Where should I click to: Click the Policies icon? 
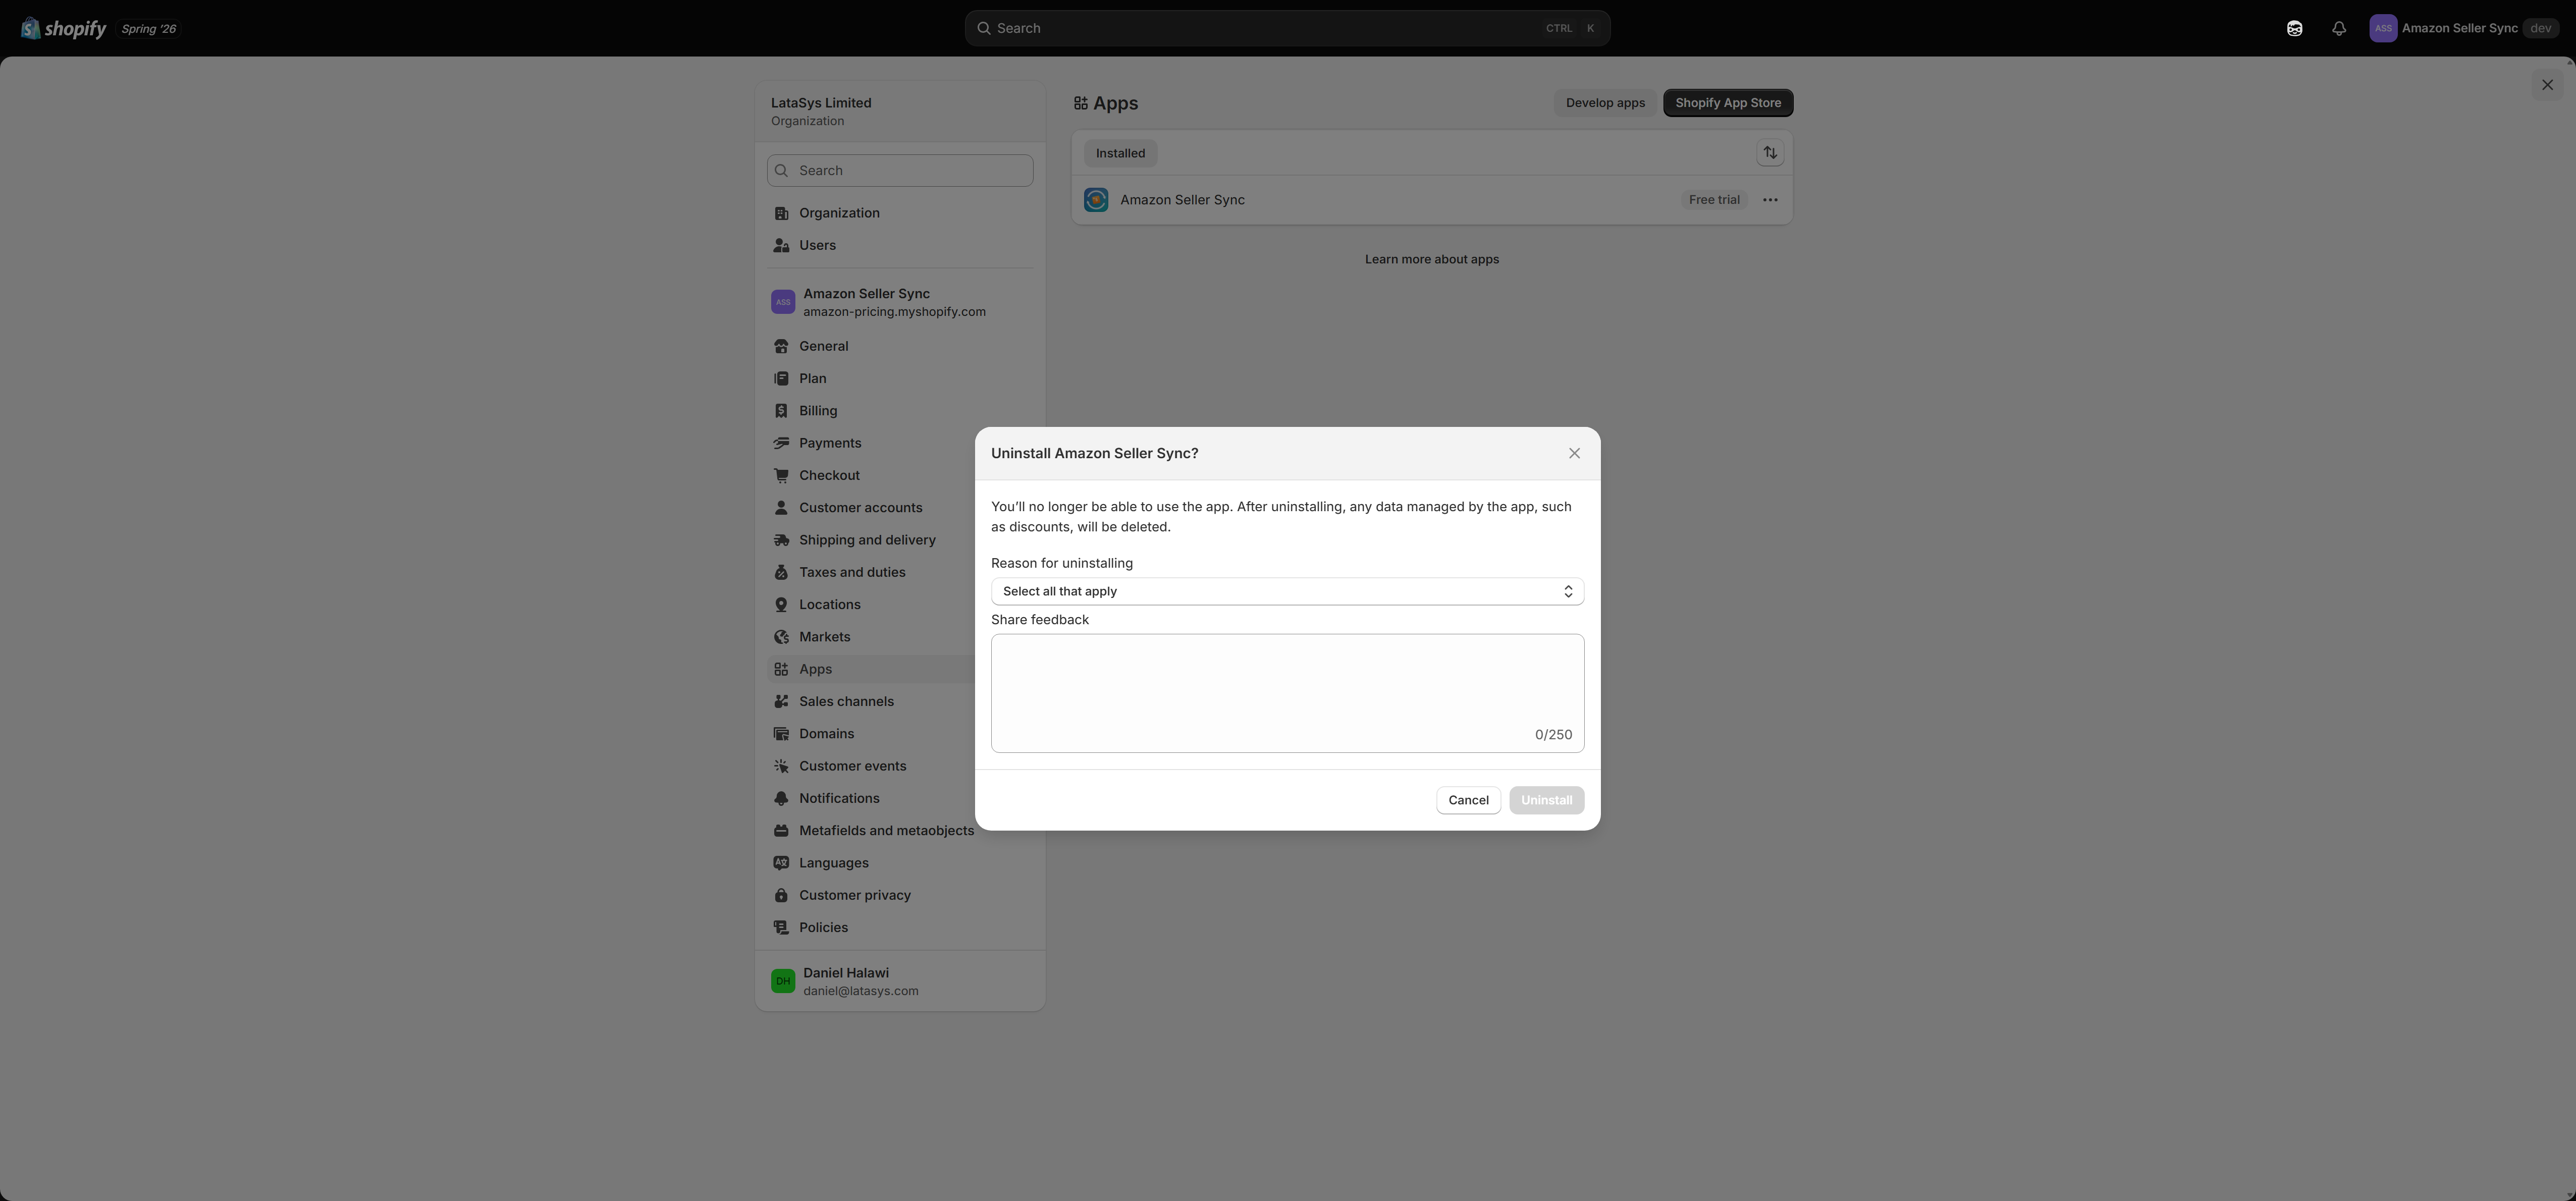tap(781, 928)
